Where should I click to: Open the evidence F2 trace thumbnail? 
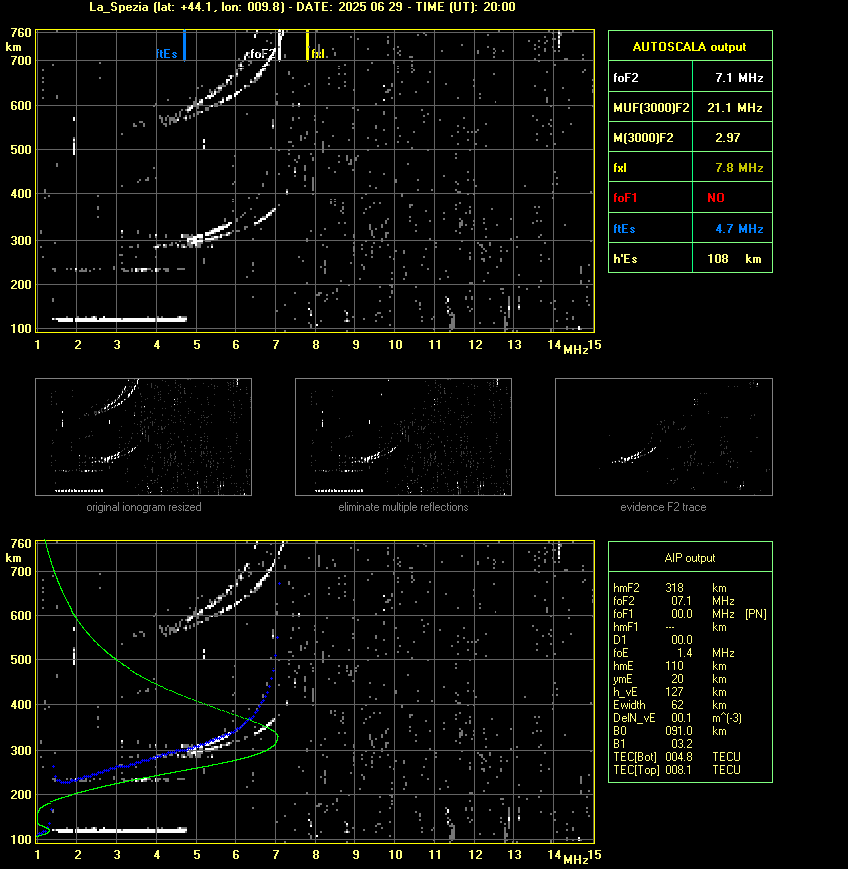664,437
